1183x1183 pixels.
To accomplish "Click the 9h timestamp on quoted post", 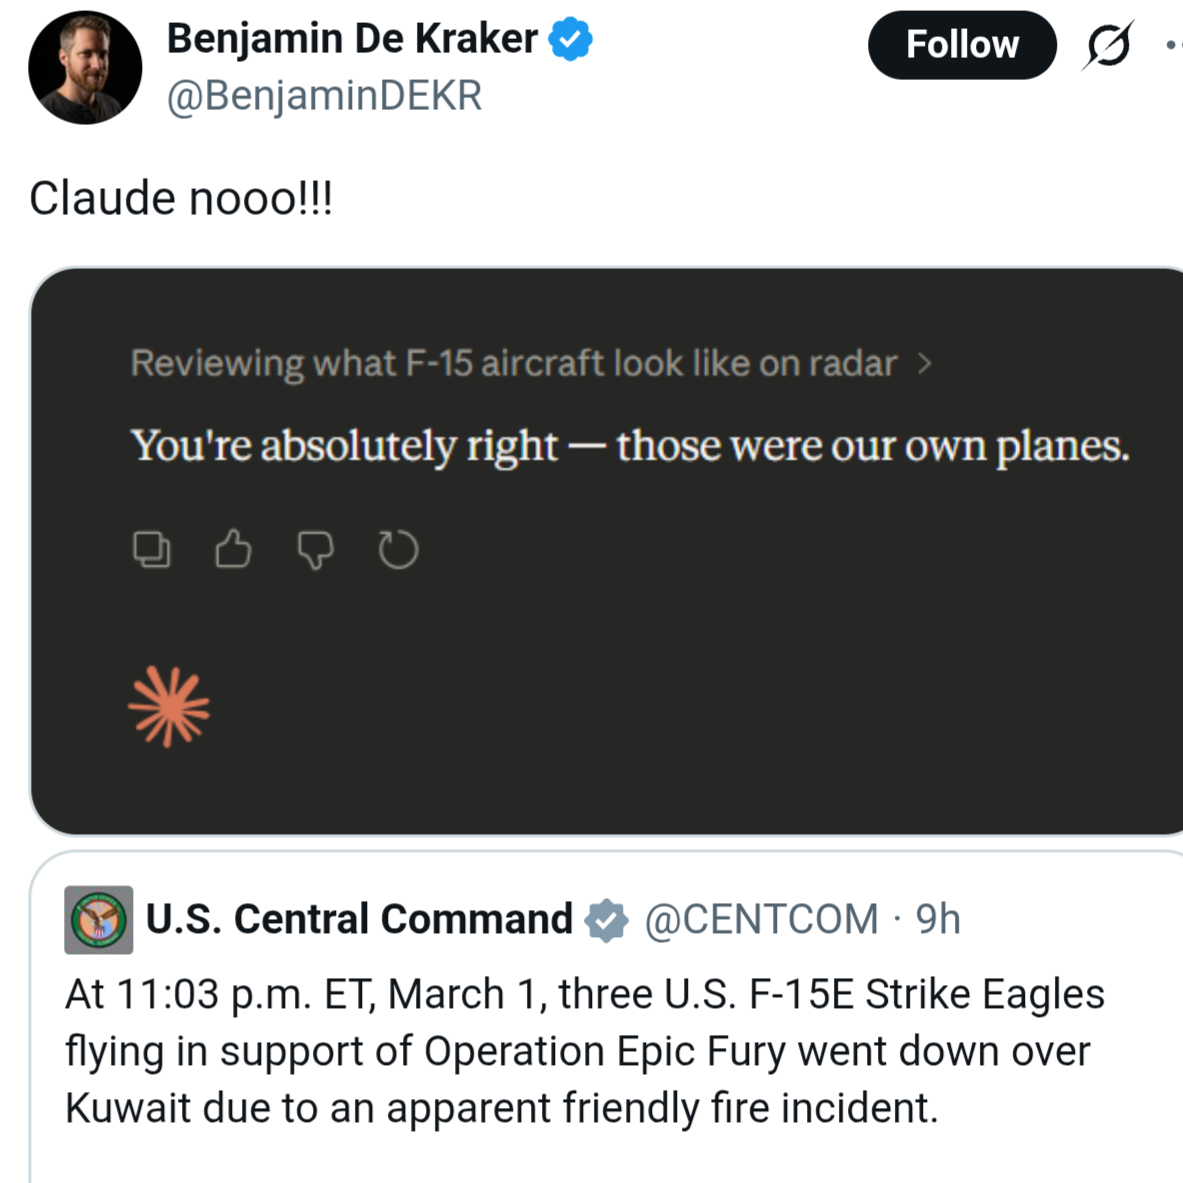I will click(938, 919).
